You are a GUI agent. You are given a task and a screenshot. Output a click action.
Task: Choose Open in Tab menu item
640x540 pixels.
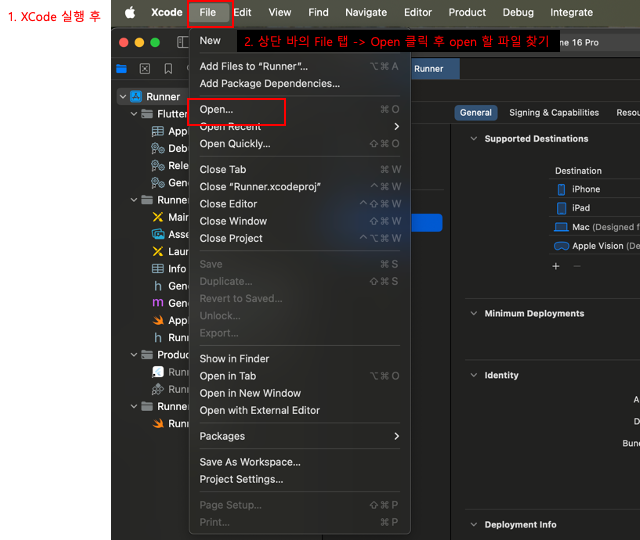(x=299, y=376)
